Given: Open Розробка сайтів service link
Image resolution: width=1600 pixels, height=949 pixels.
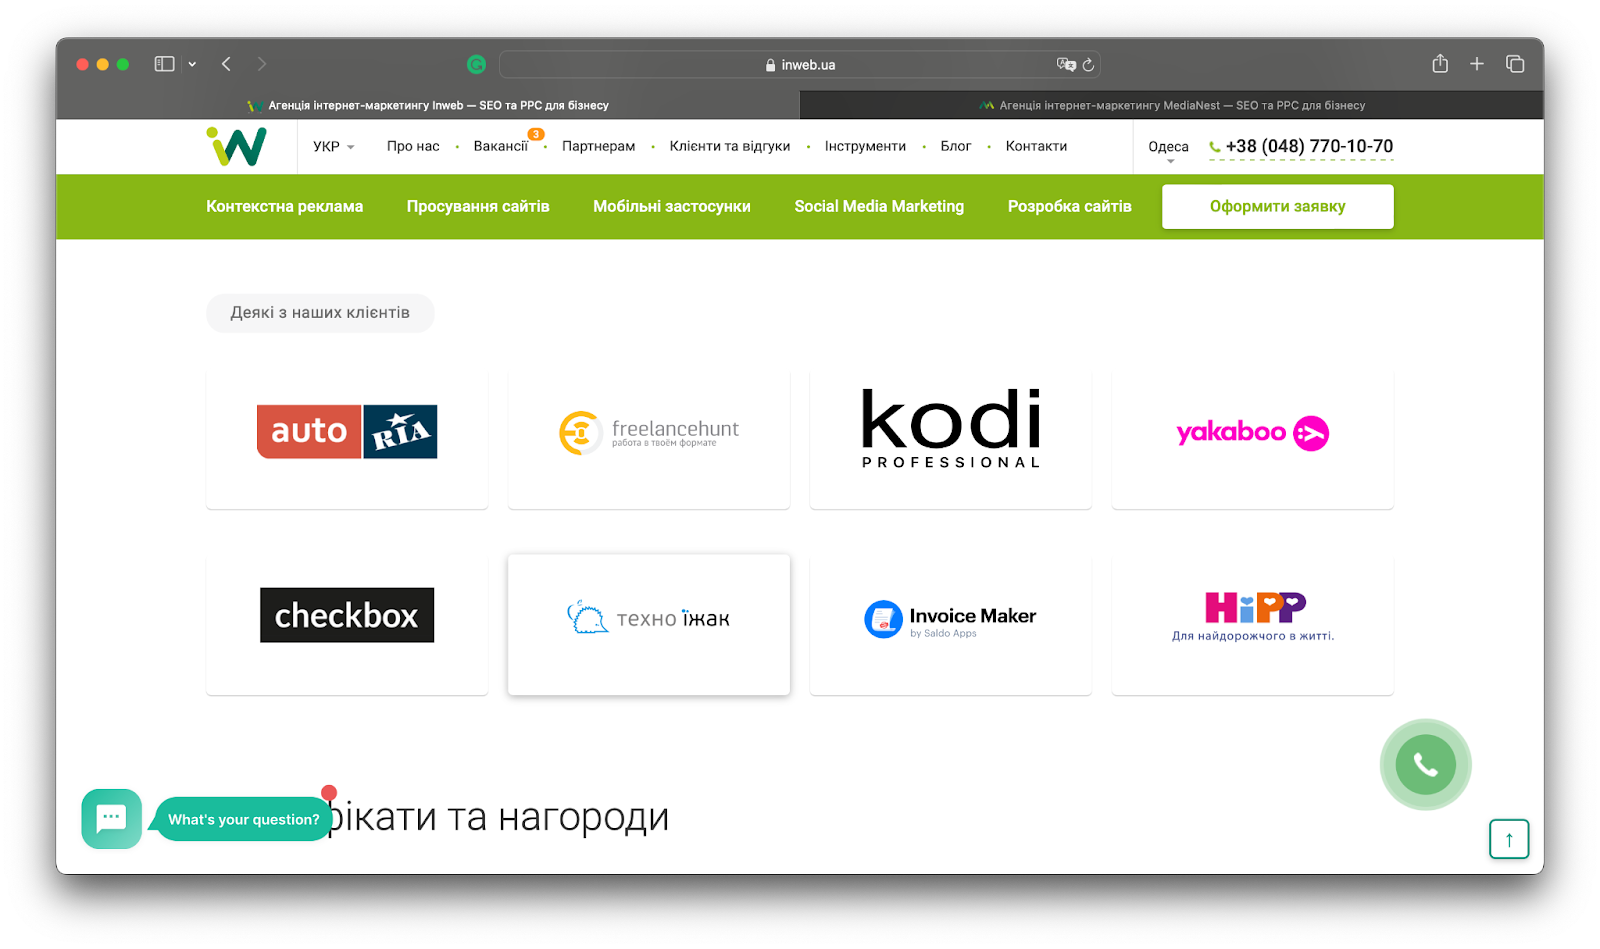Looking at the screenshot, I should [x=1070, y=206].
